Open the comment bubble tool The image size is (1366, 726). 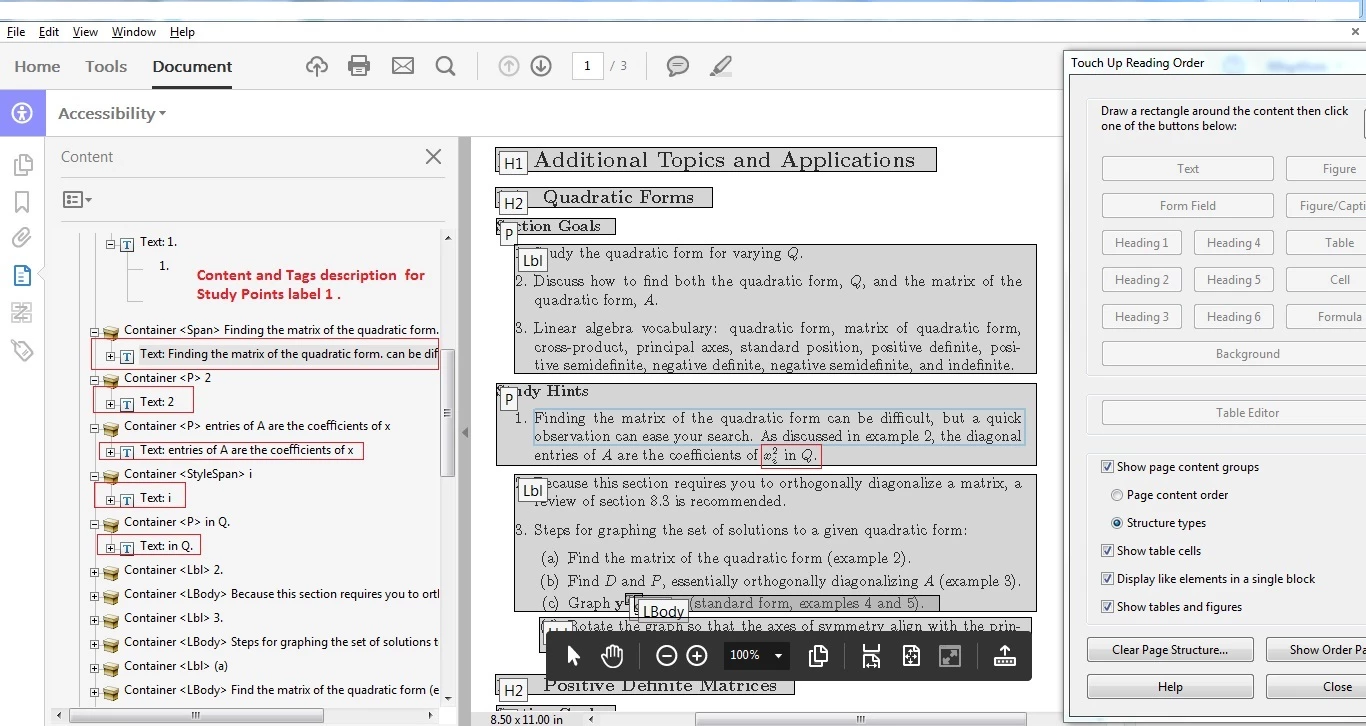(678, 66)
